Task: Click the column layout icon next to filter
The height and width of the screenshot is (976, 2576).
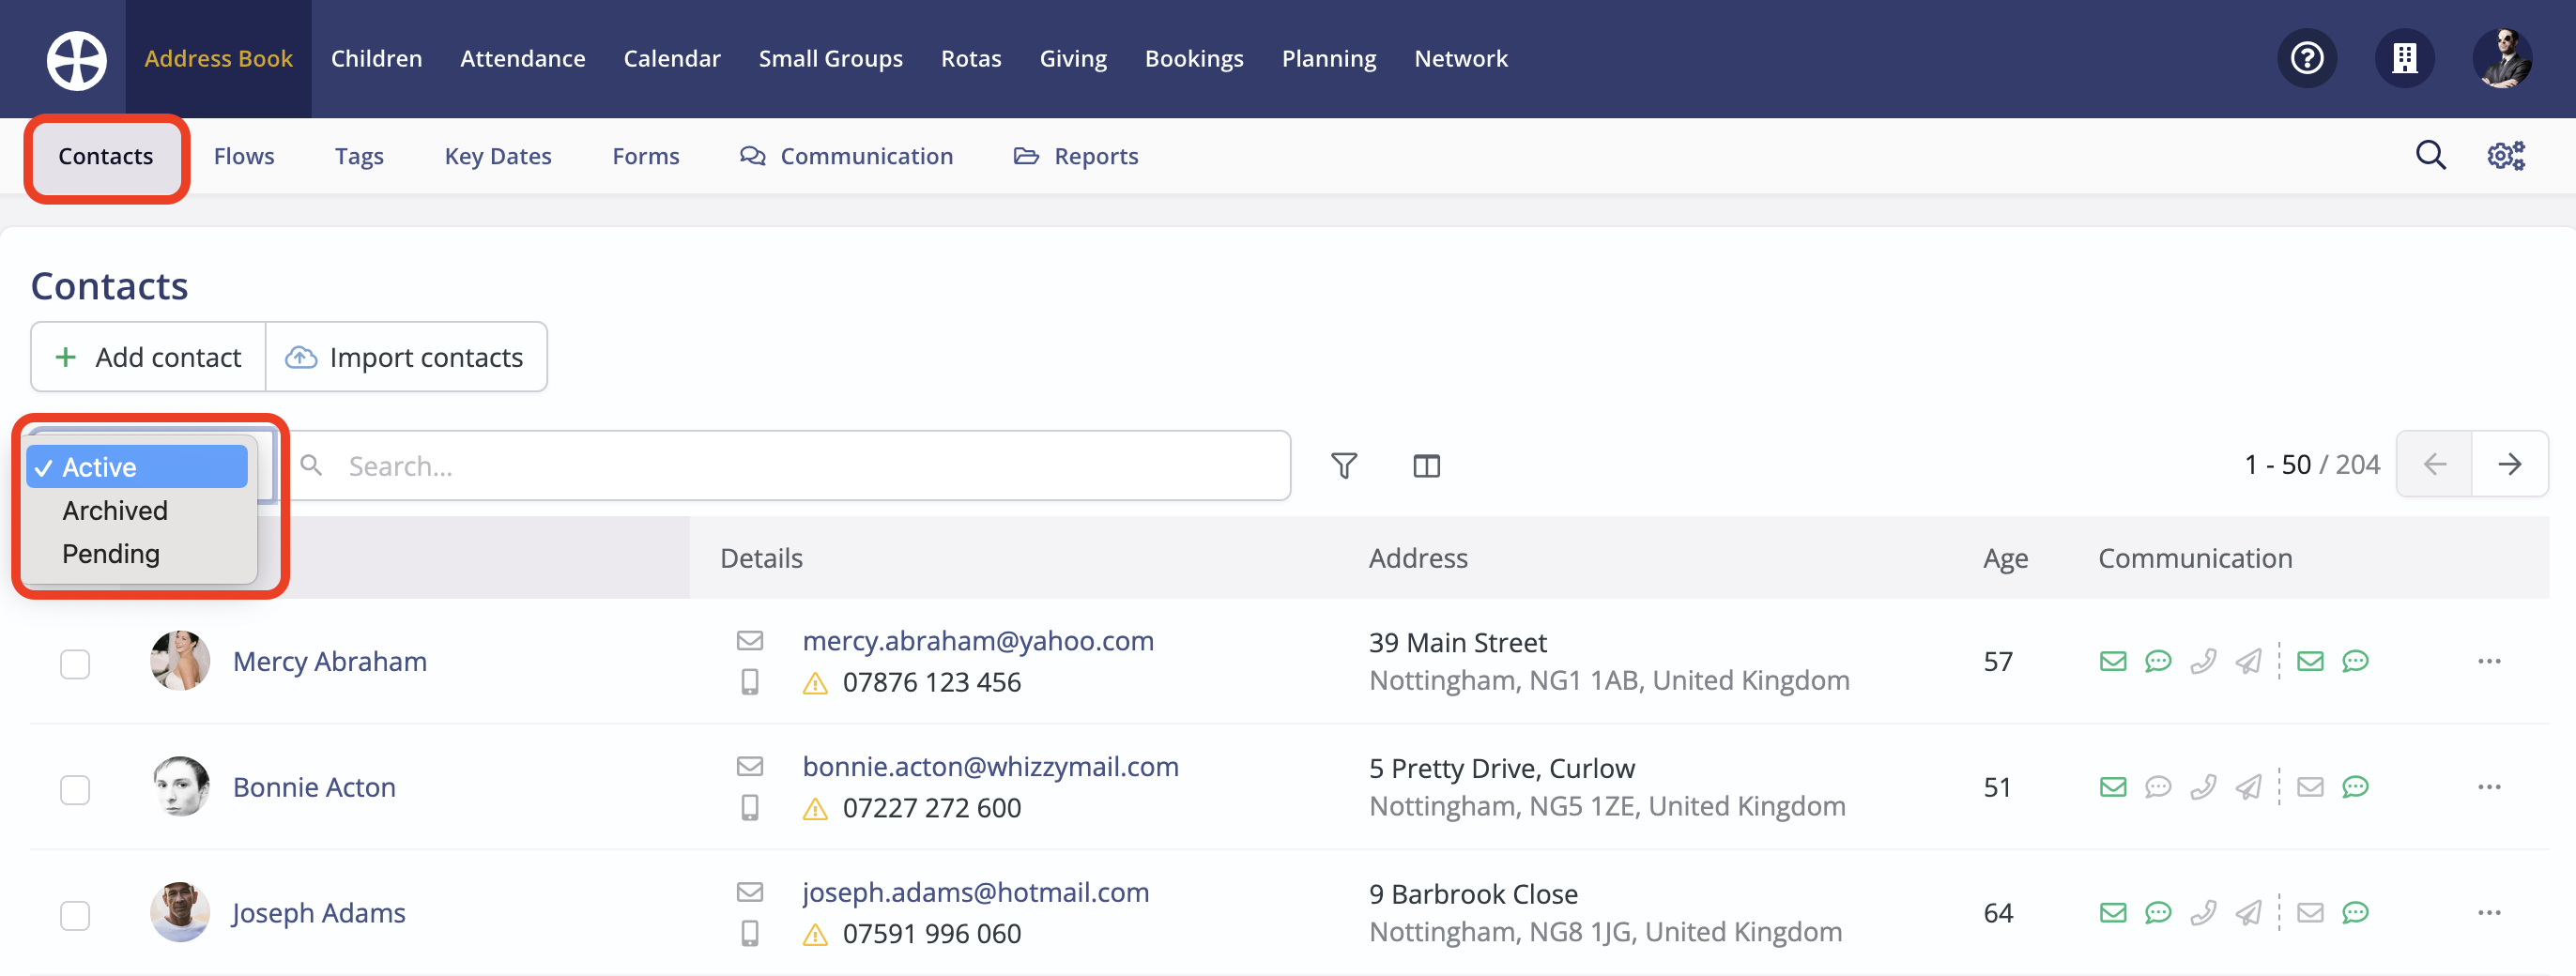Action: click(1426, 465)
